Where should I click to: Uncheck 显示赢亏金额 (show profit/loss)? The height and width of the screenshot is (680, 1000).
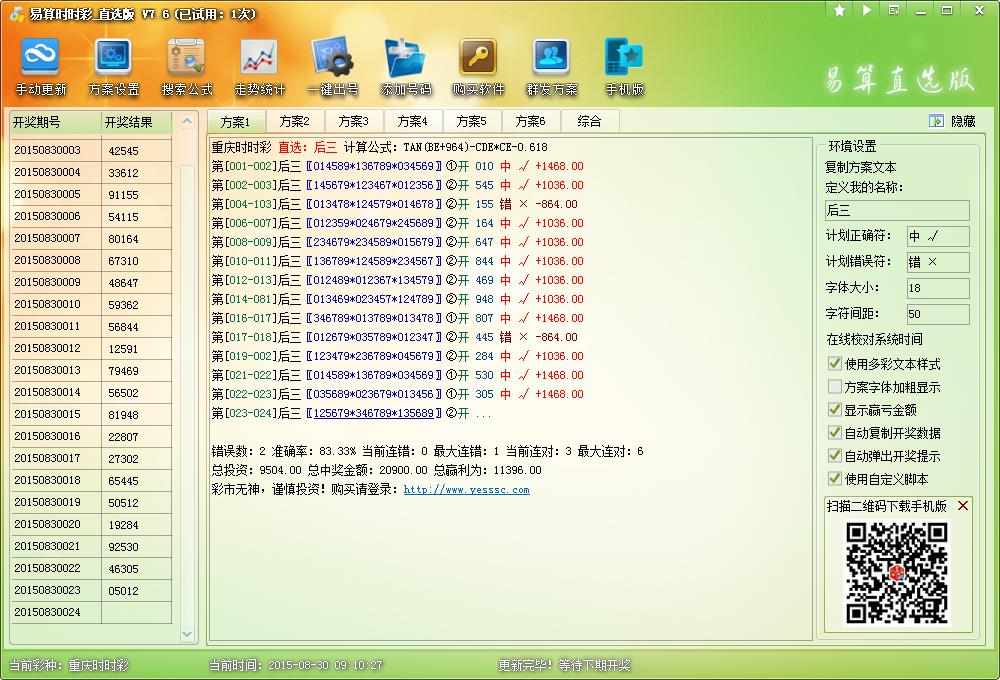(x=835, y=410)
